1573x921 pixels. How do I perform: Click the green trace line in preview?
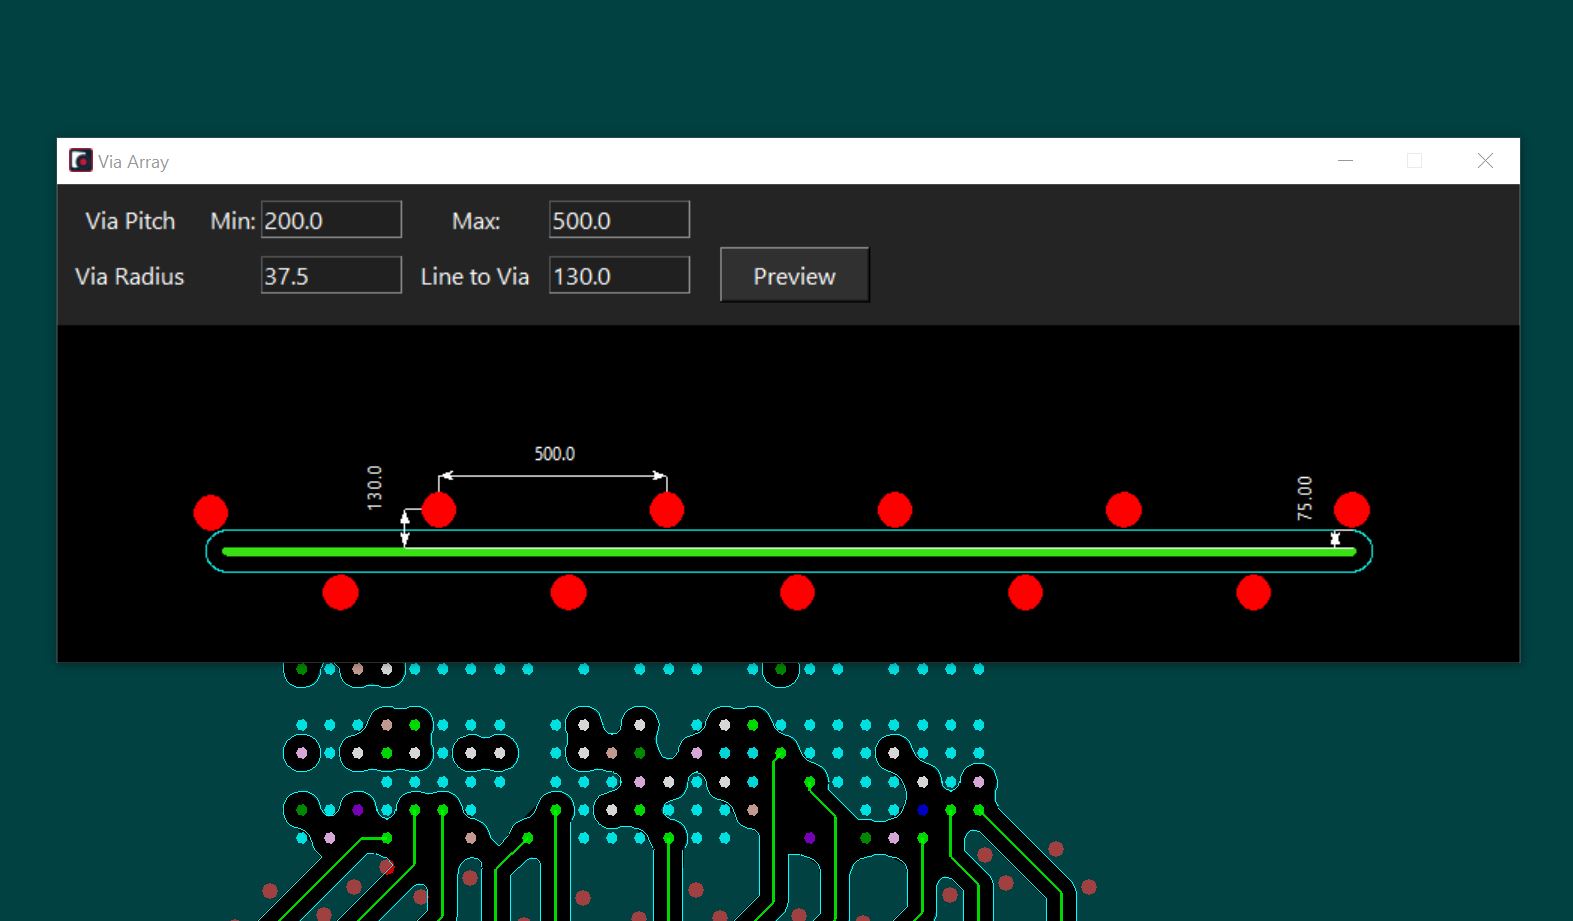coord(789,551)
